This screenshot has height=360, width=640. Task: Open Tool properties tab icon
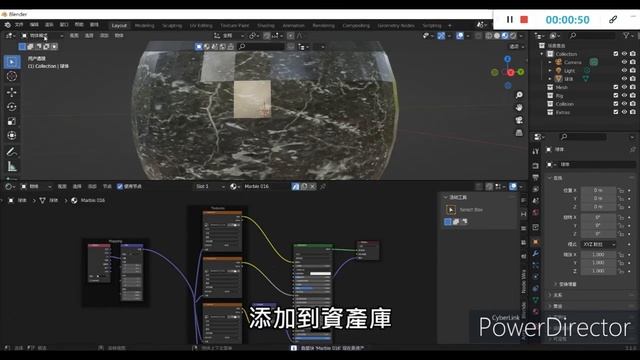[536, 151]
